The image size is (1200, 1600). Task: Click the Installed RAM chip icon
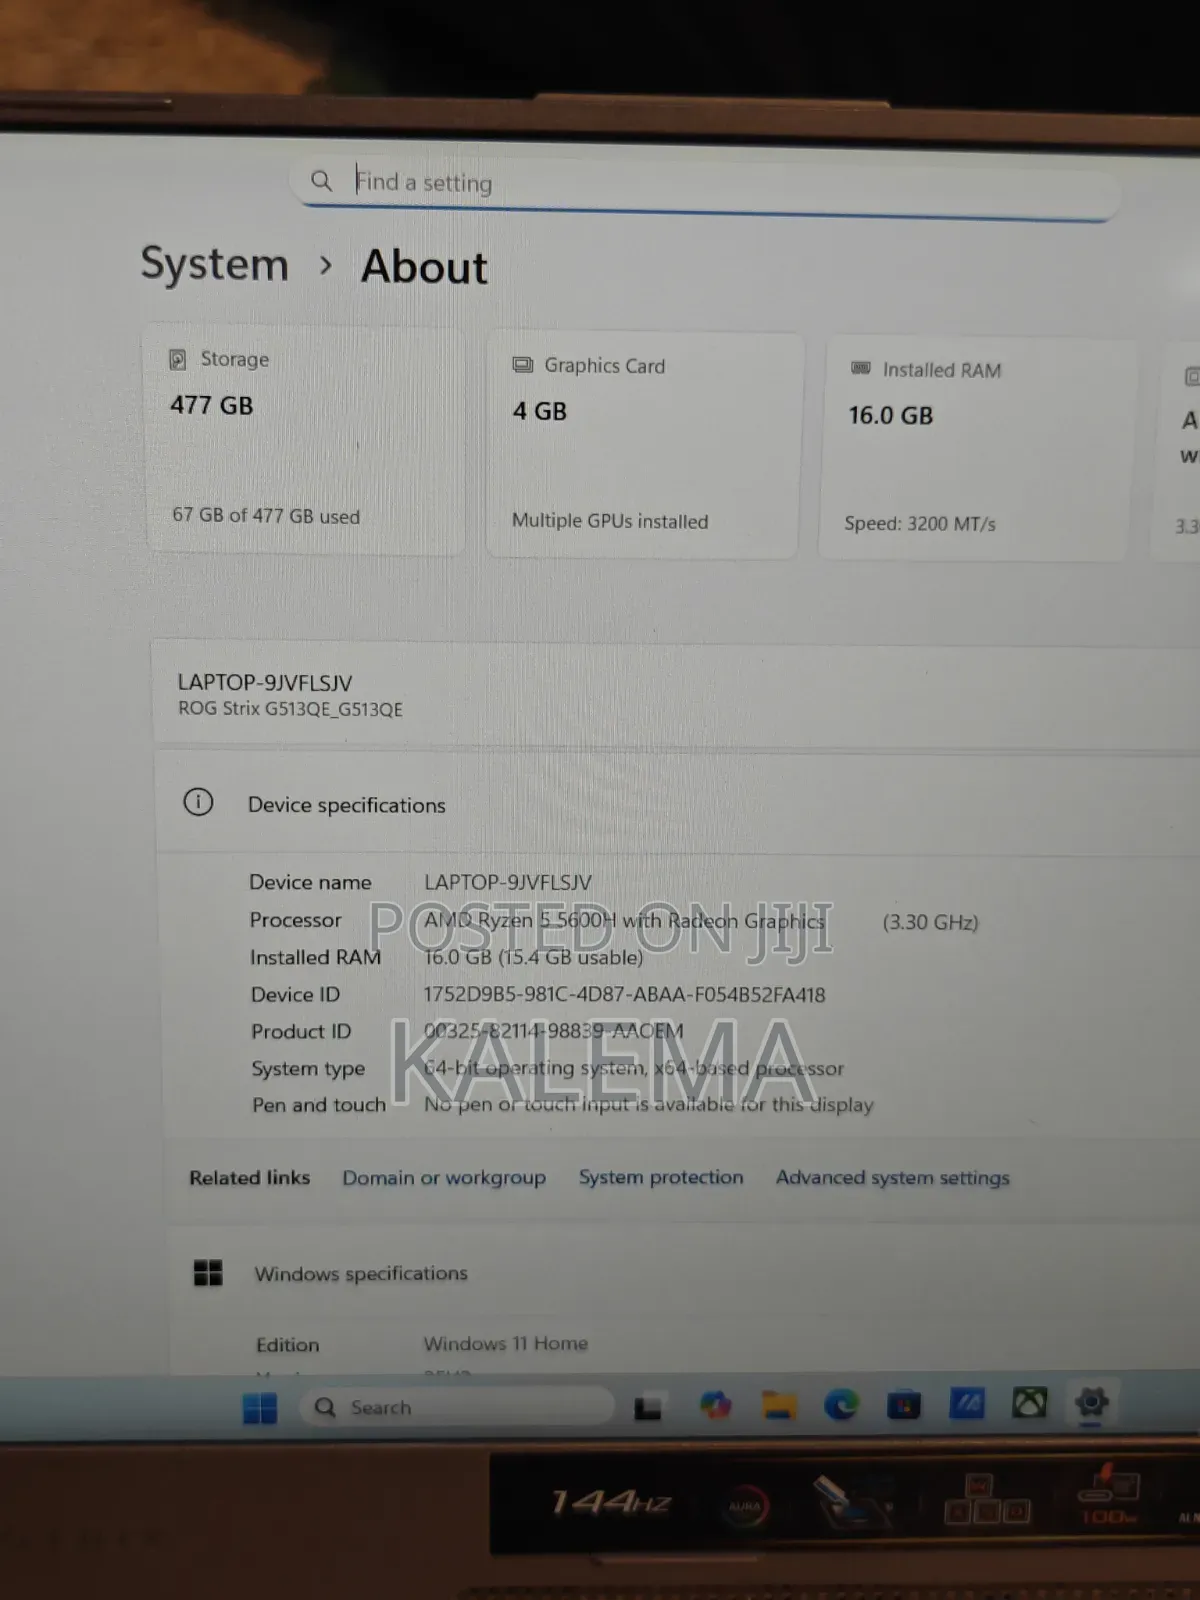861,369
